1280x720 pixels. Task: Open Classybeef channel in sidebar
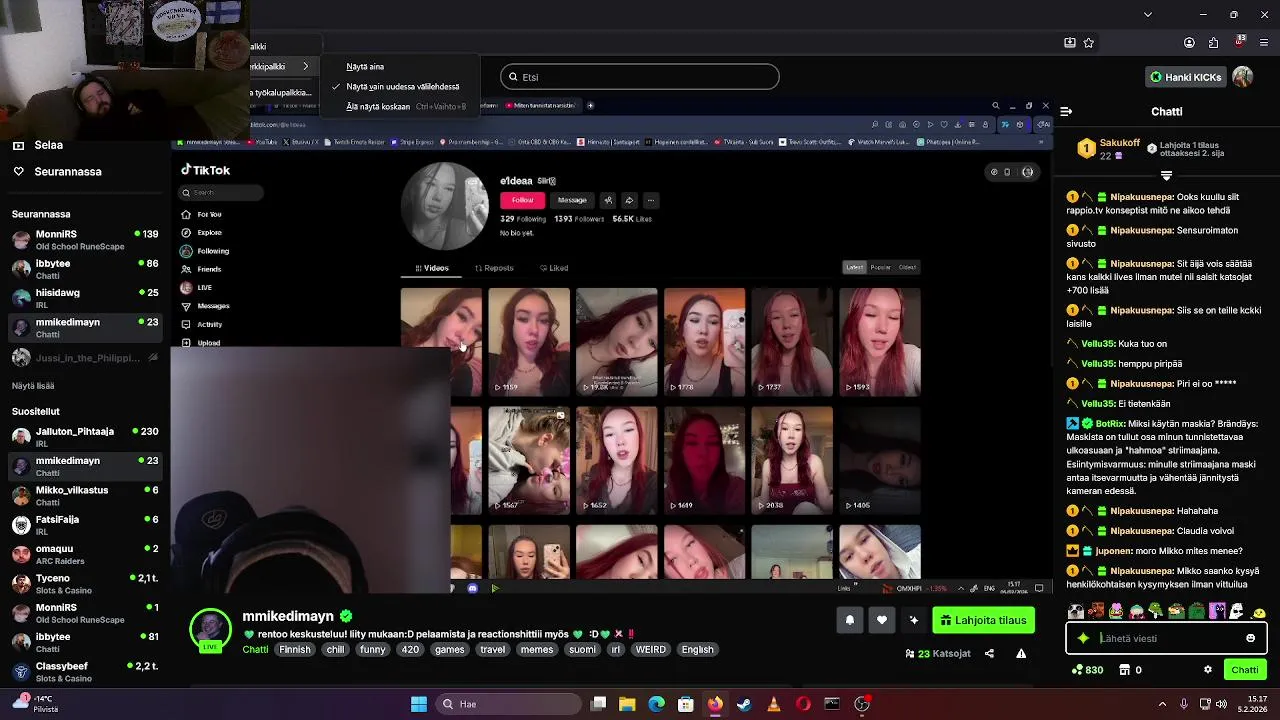85,672
